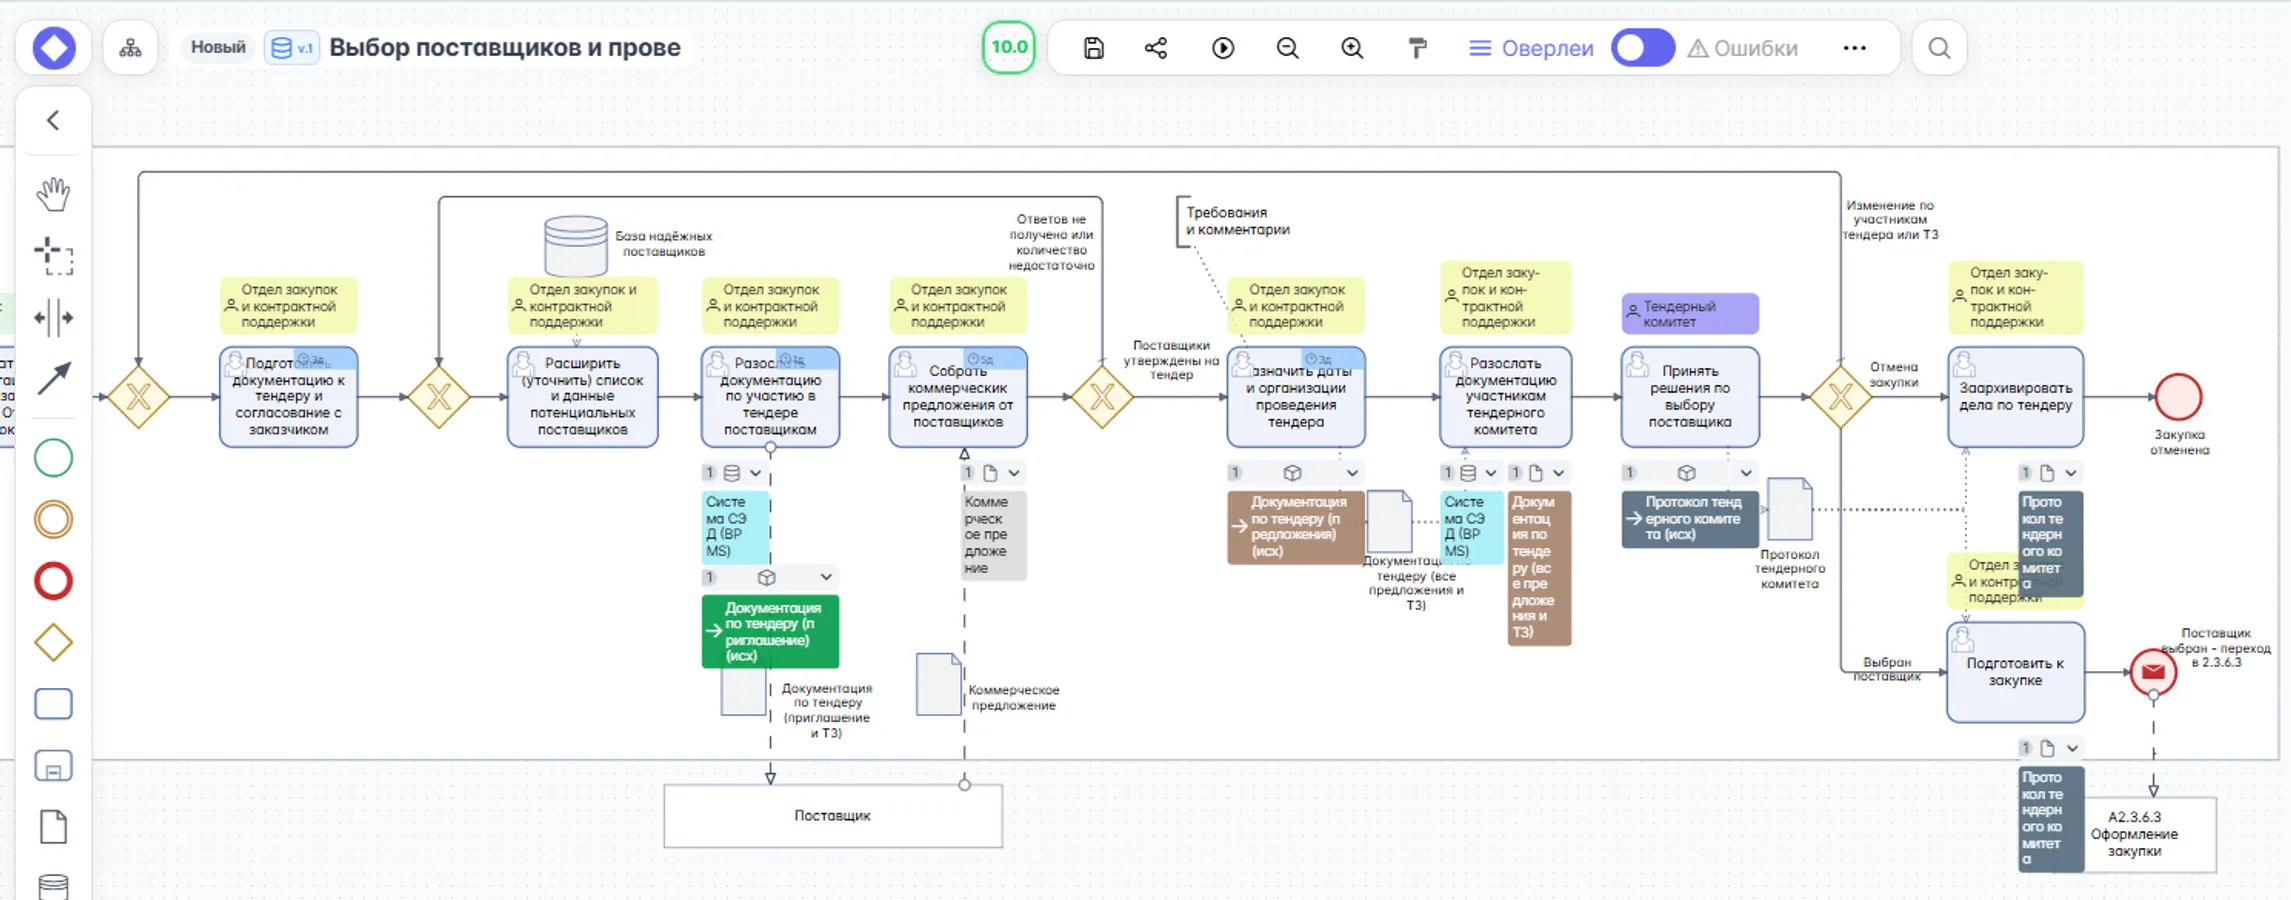Click the green Документация по тендеру (приглашение) card
The image size is (2291, 900).
click(x=770, y=631)
